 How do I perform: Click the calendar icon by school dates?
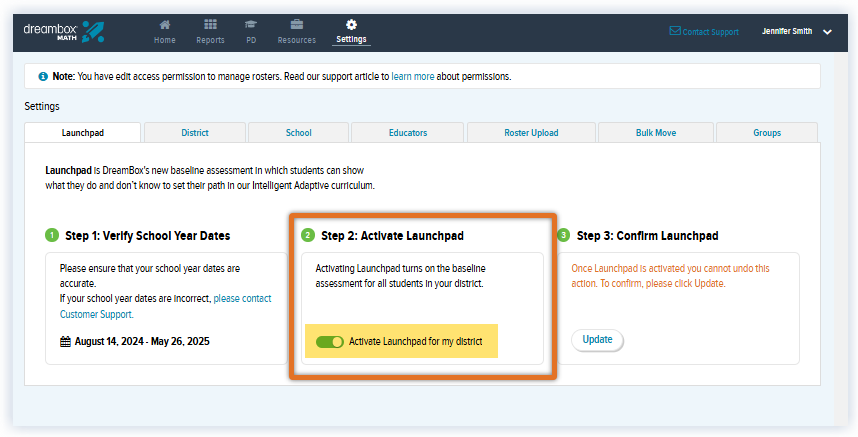[x=65, y=342]
